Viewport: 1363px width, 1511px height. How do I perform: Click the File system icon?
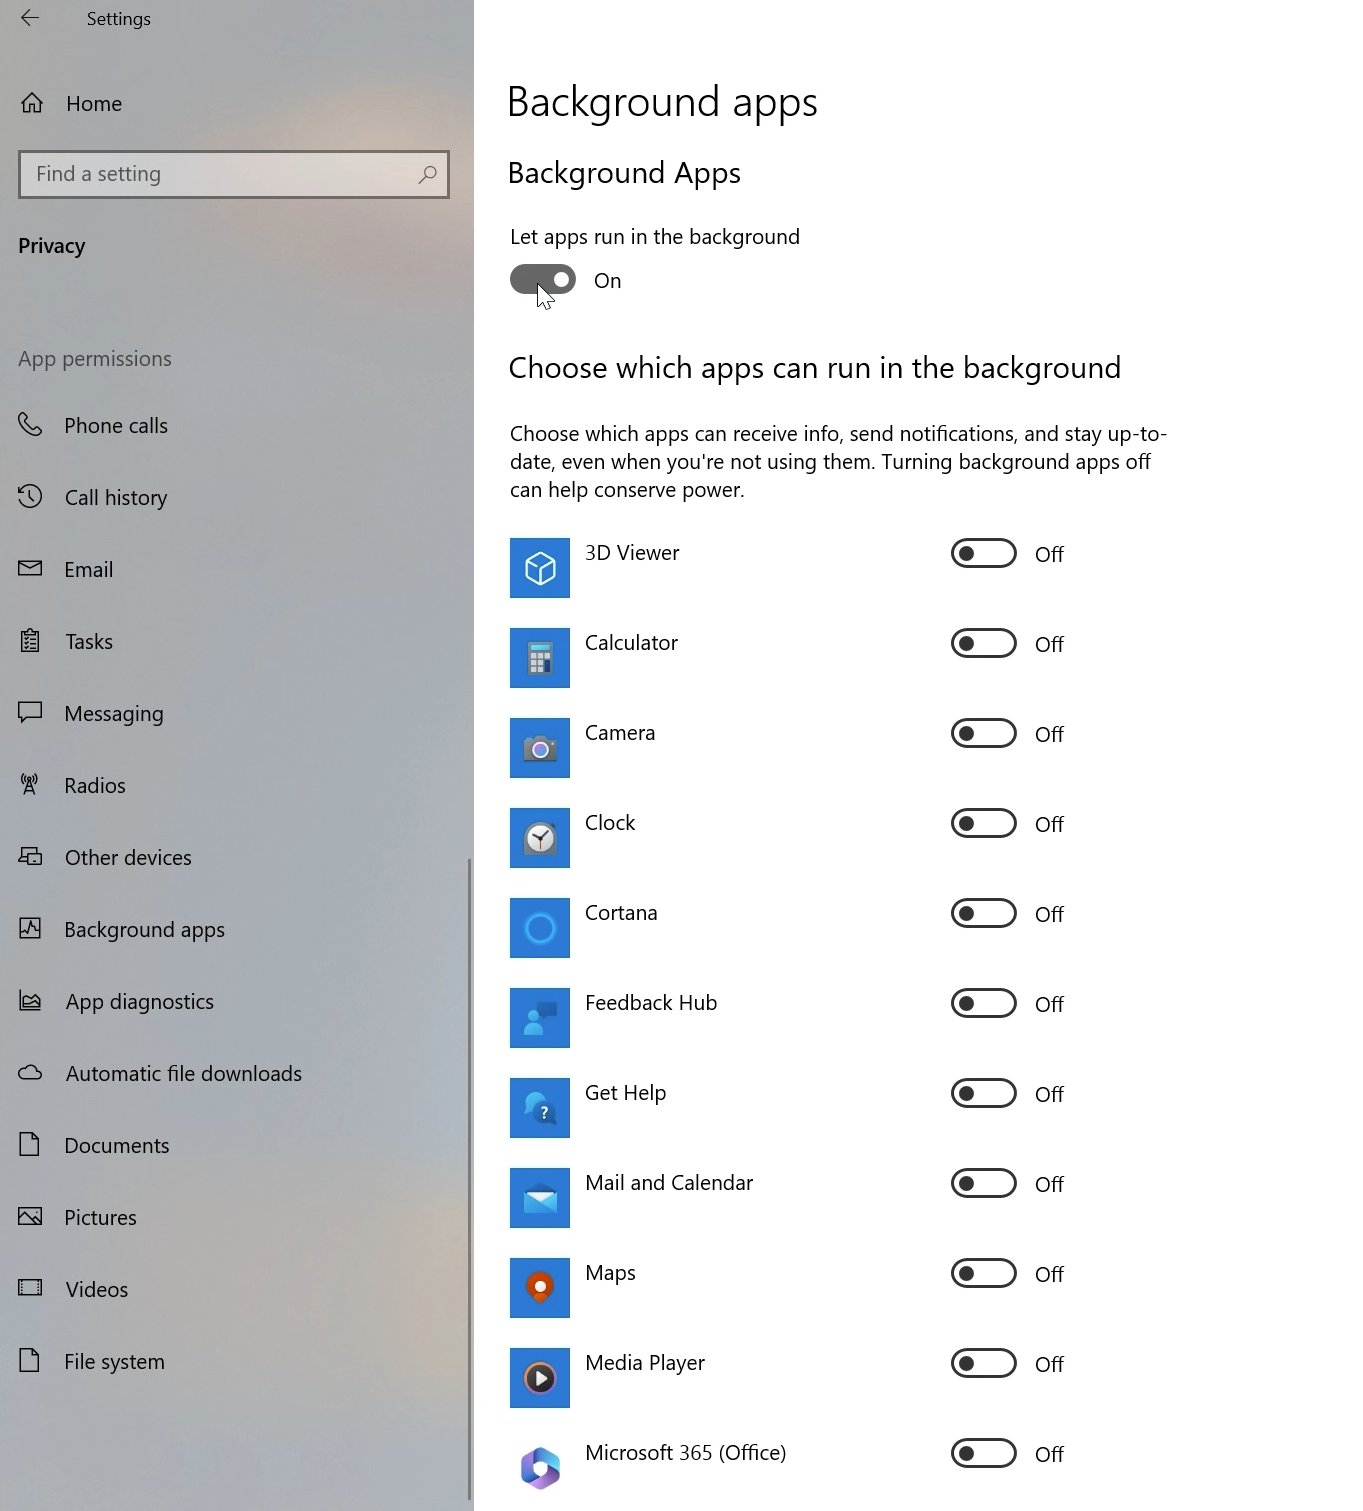click(30, 1360)
